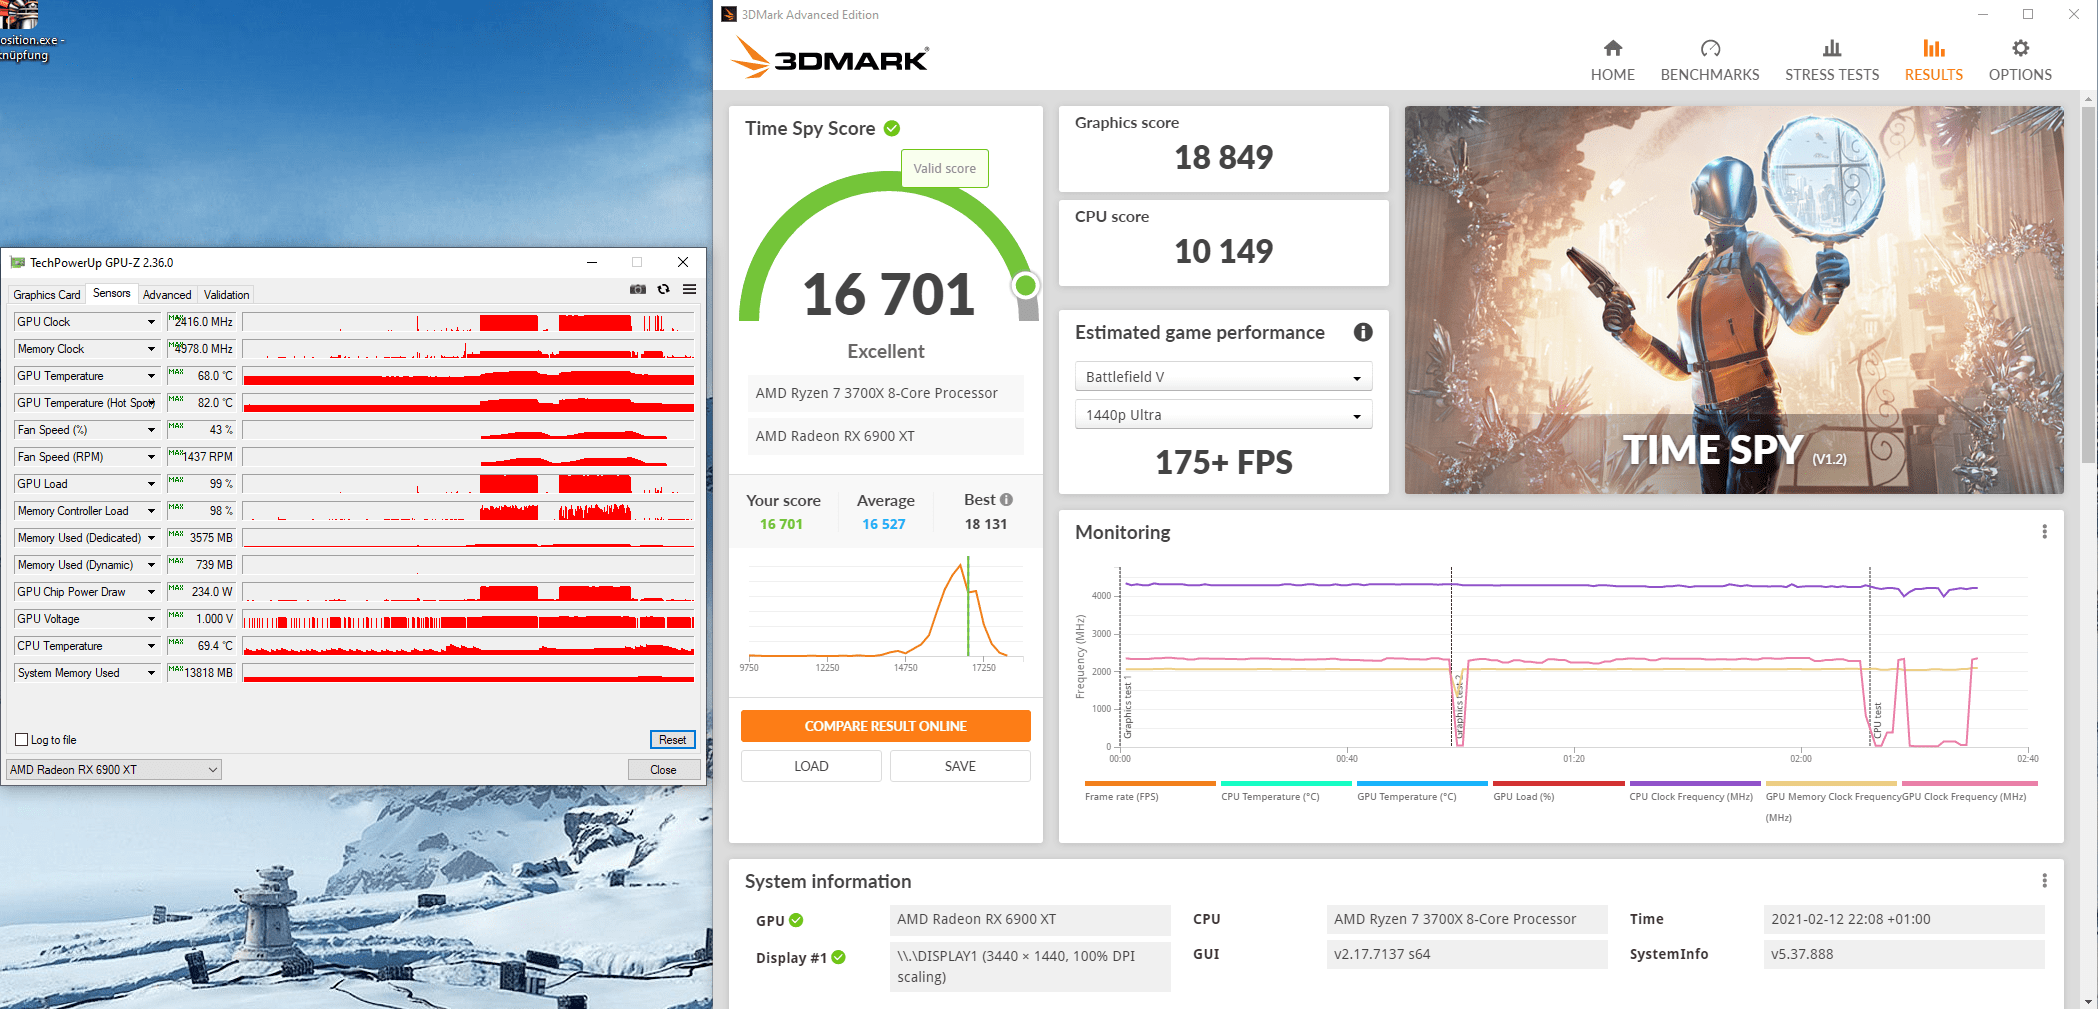Click the Valid score badge
Viewport: 2098px width, 1009px height.
(945, 168)
